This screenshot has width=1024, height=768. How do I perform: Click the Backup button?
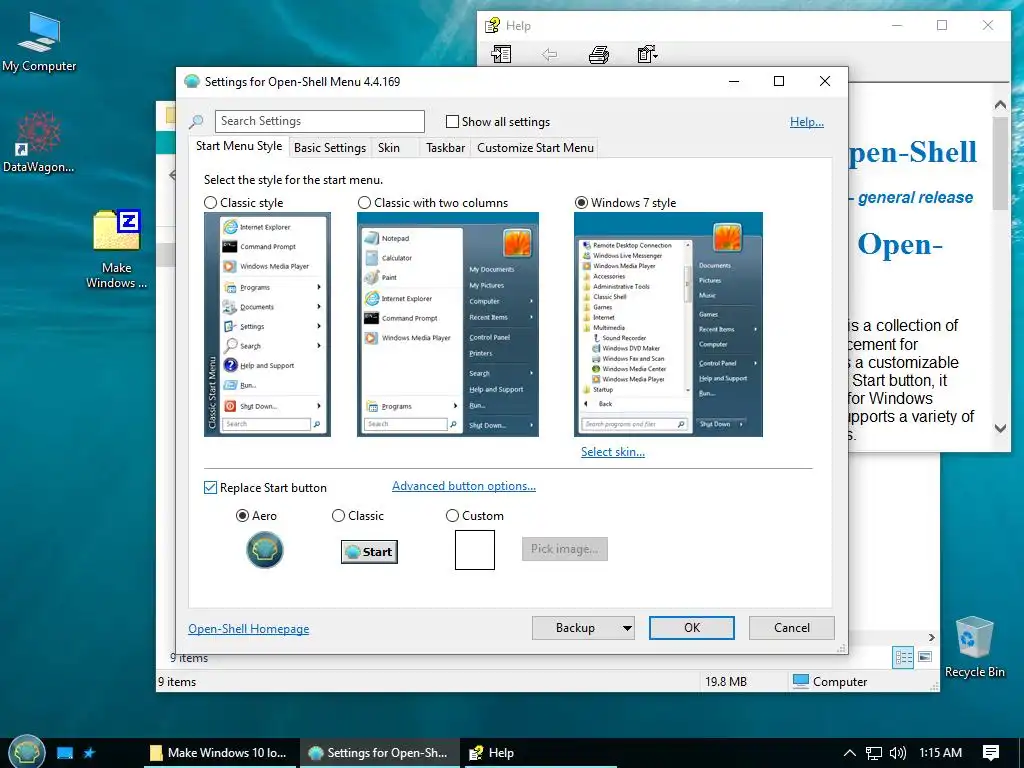(x=575, y=628)
